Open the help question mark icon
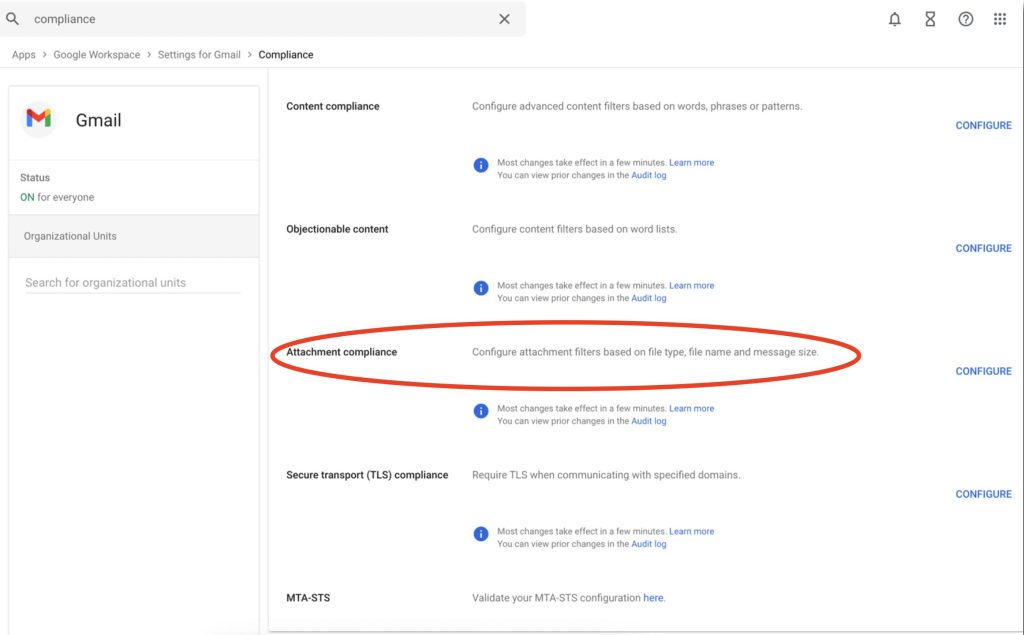The image size is (1024, 635). click(x=965, y=19)
